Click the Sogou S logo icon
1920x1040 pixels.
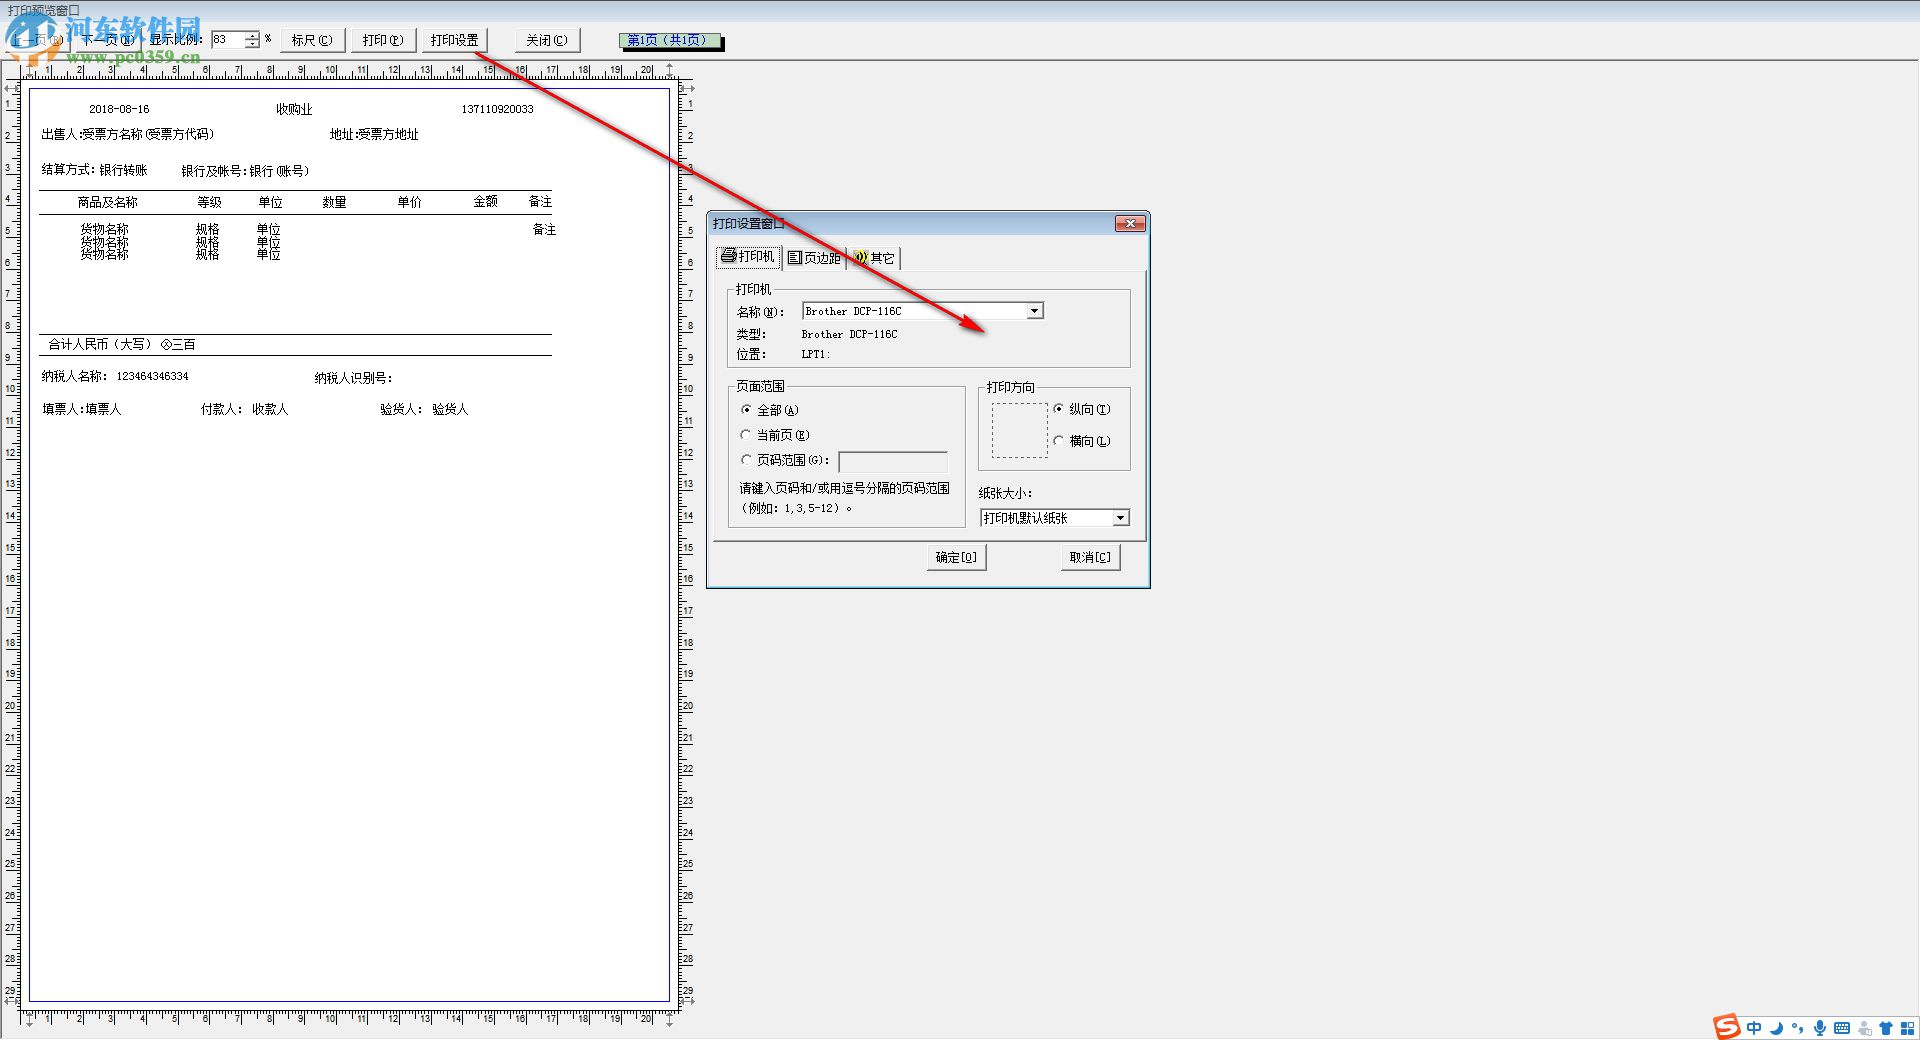(1727, 1027)
